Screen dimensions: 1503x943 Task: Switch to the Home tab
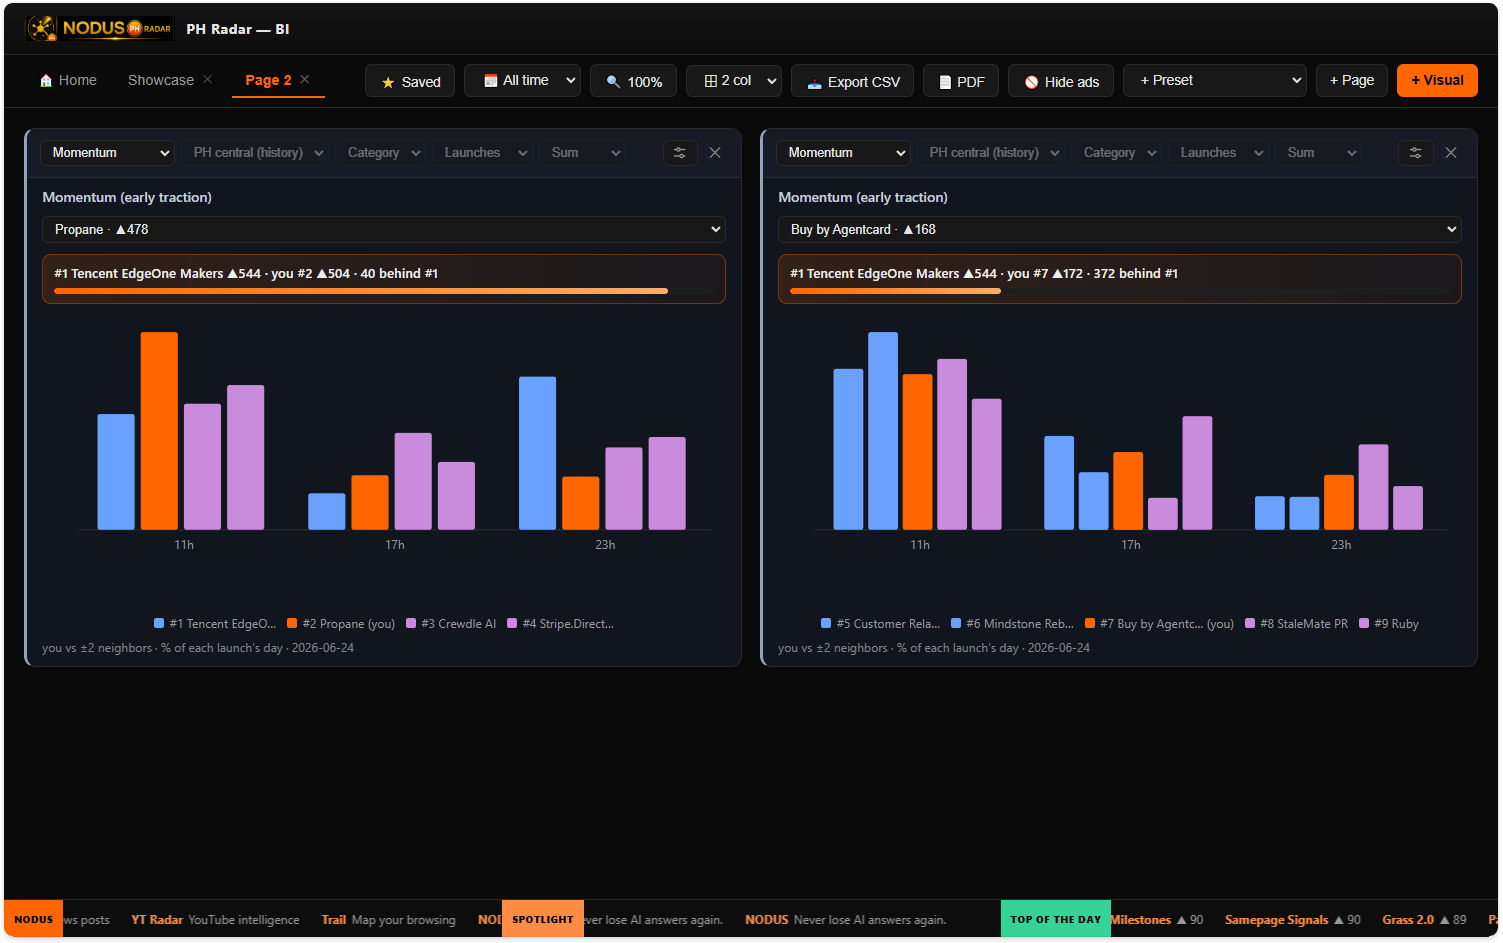[68, 80]
